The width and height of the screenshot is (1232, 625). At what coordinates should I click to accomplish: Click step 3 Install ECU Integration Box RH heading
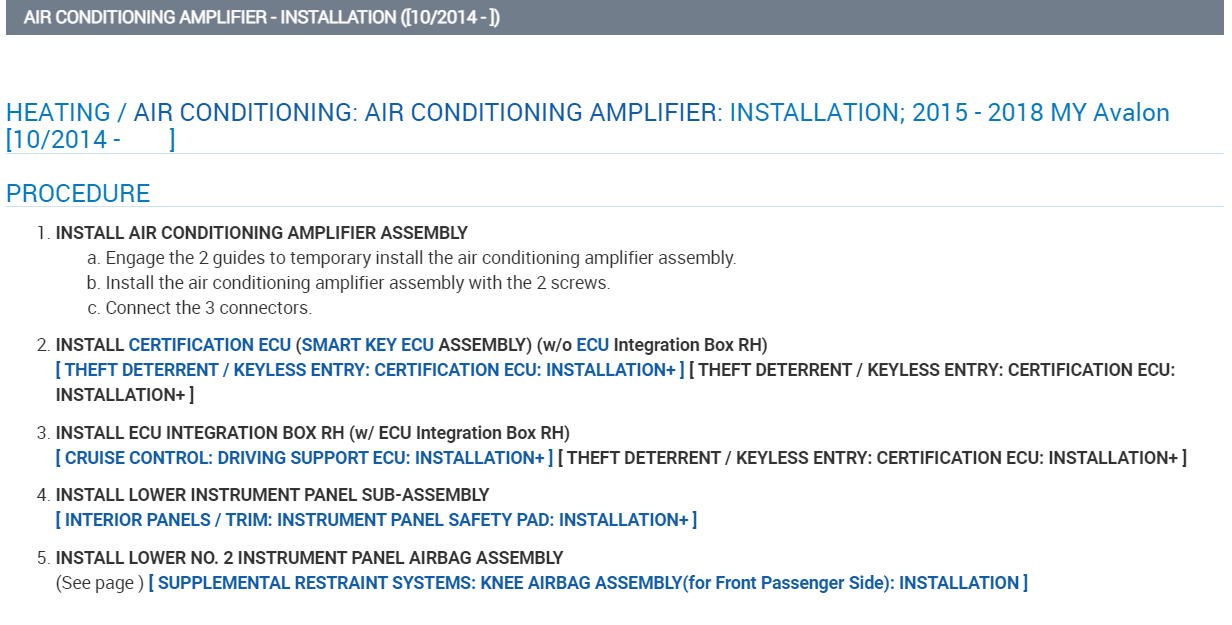click(x=312, y=433)
